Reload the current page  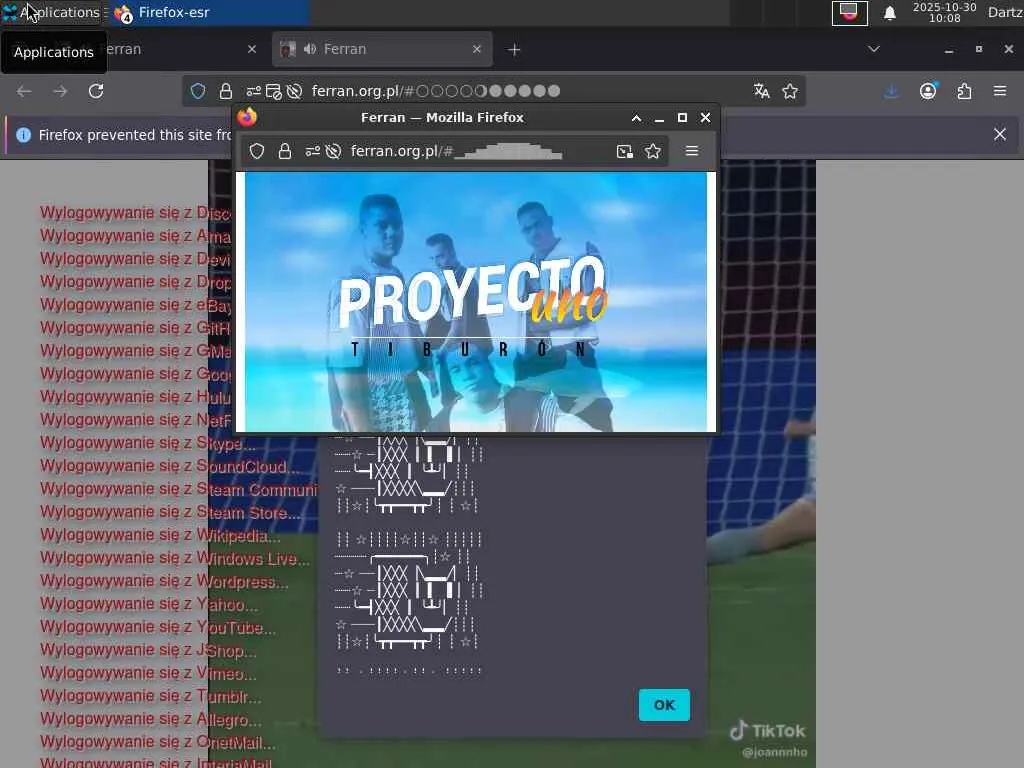tap(96, 91)
